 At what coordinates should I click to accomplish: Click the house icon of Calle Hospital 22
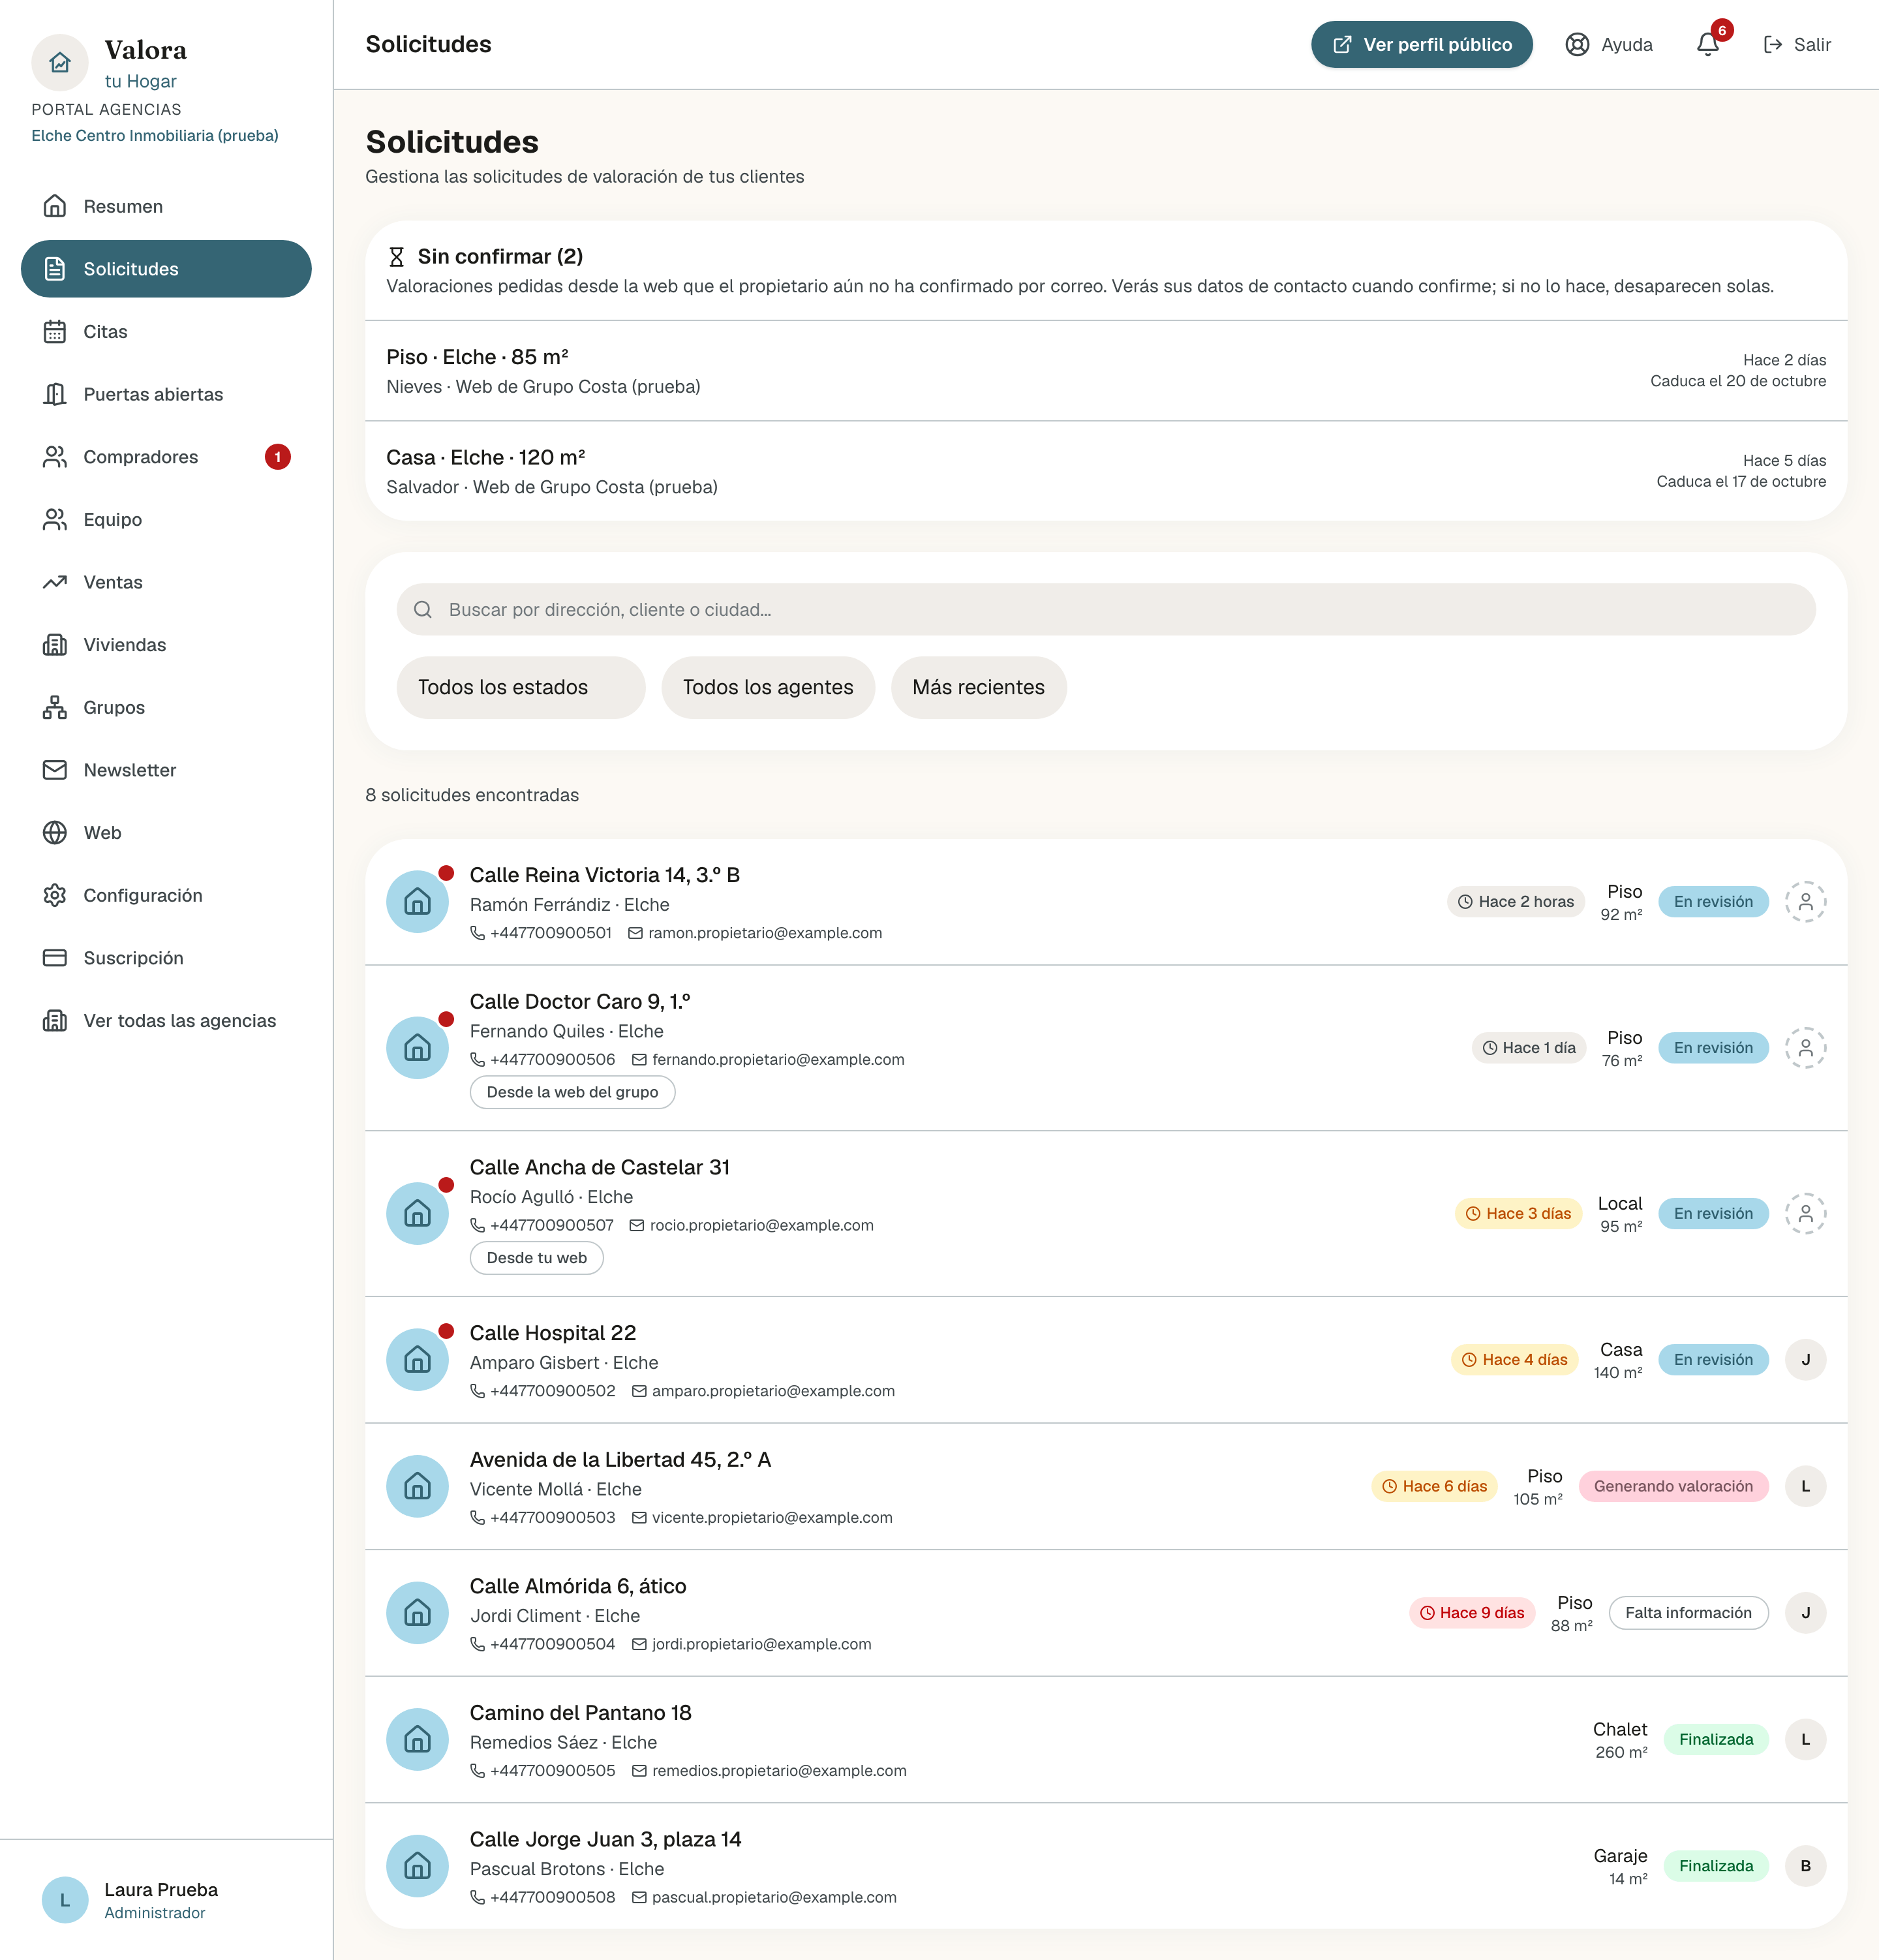pyautogui.click(x=417, y=1360)
